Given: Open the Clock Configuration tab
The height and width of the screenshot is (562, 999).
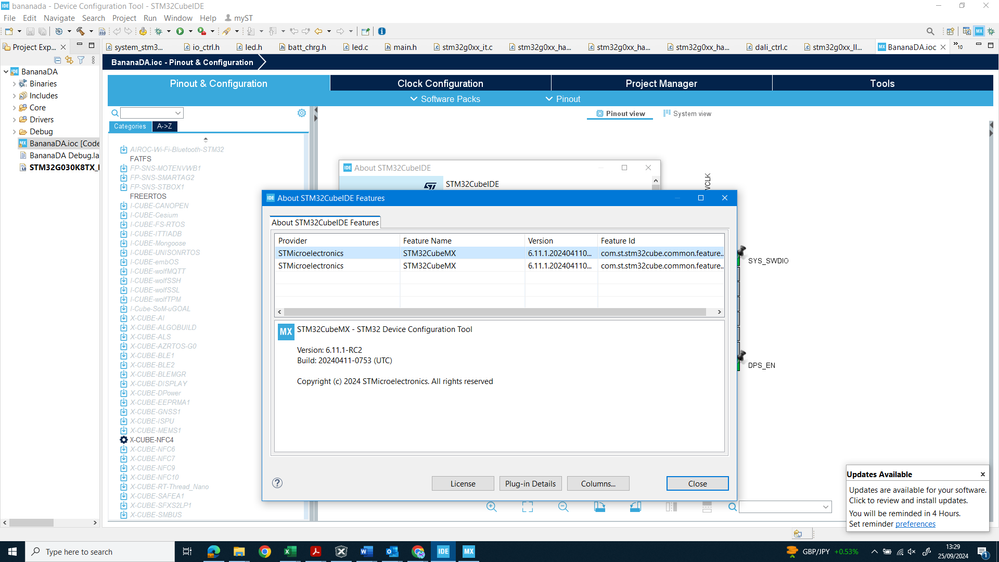Looking at the screenshot, I should [440, 83].
